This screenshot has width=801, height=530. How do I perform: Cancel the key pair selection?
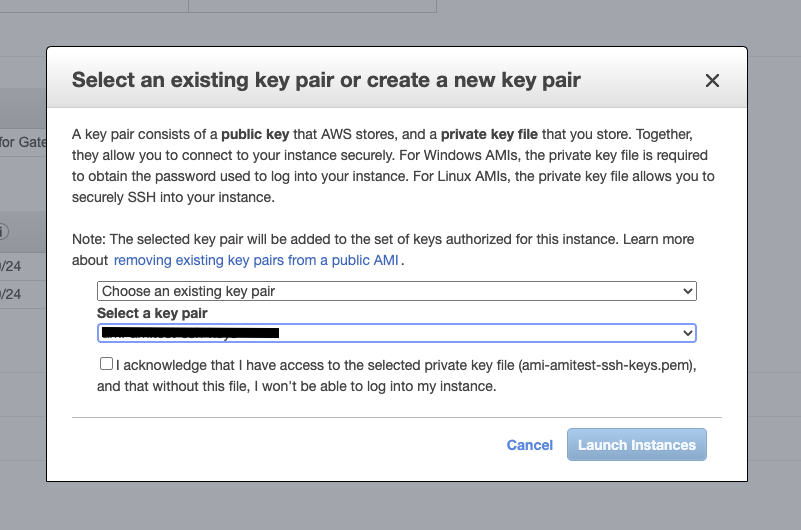coord(530,445)
